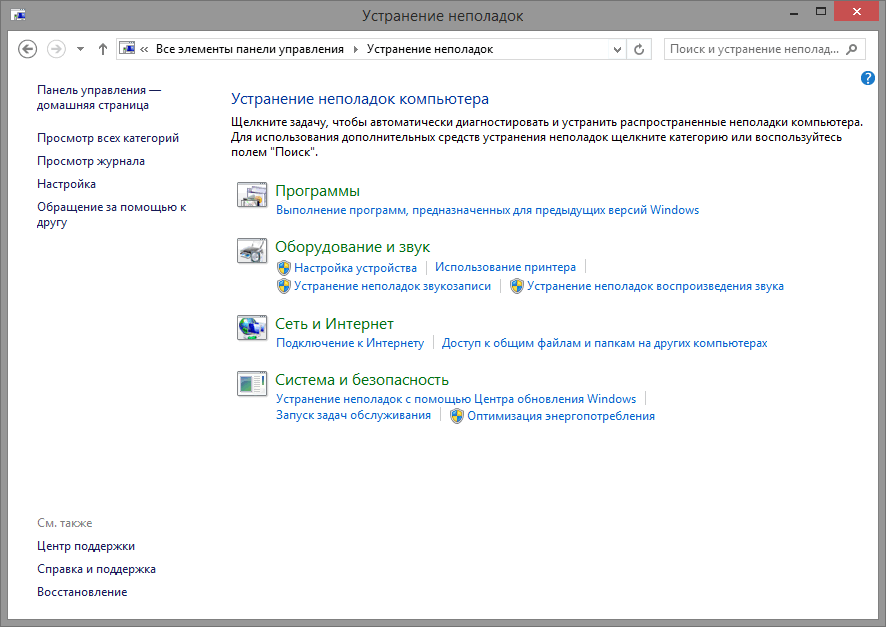This screenshot has height=627, width=886.
Task: Click the Сеть и Интернет globe icon
Action: (x=251, y=327)
